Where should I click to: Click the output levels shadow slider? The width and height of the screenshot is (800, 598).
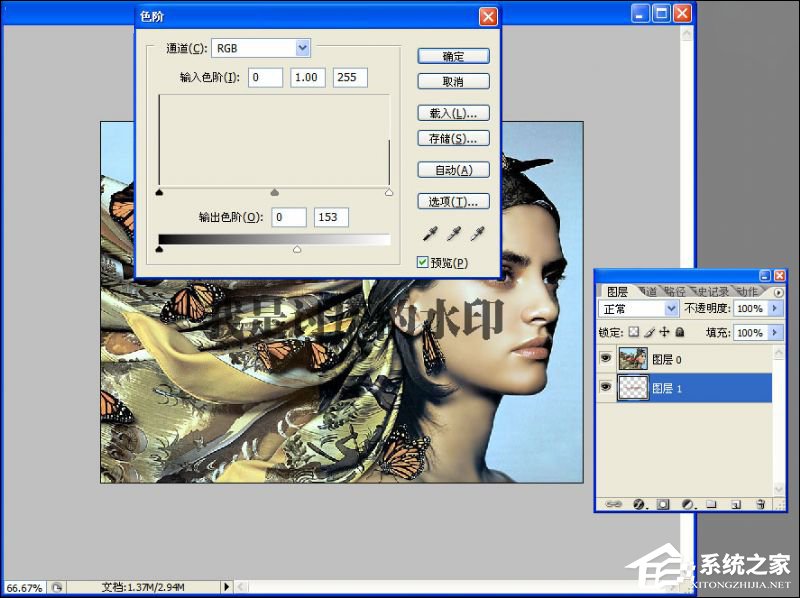click(x=159, y=249)
